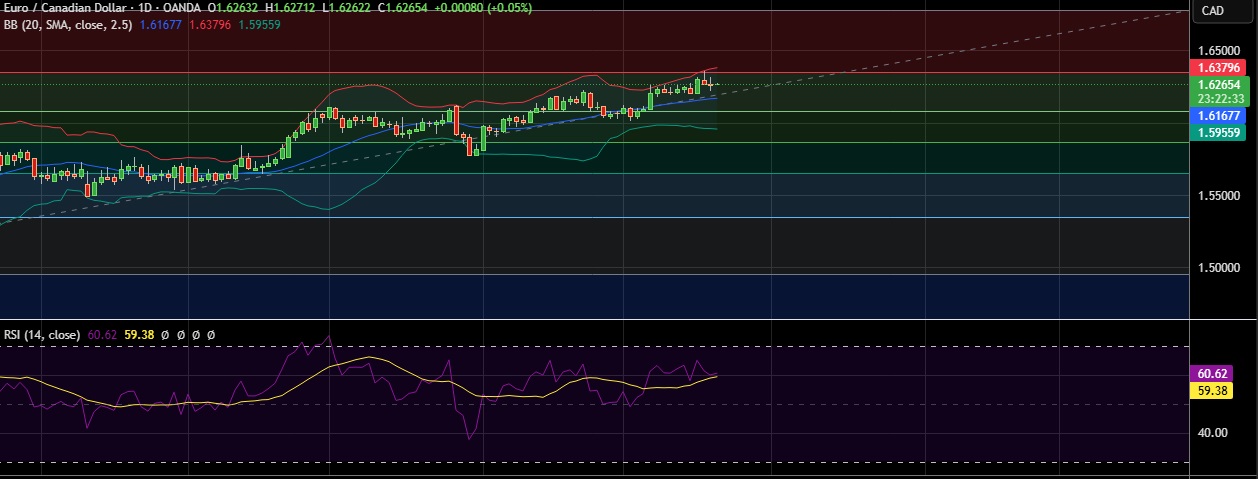Click the yellow 59.38 value in RSI legend

(x=139, y=335)
